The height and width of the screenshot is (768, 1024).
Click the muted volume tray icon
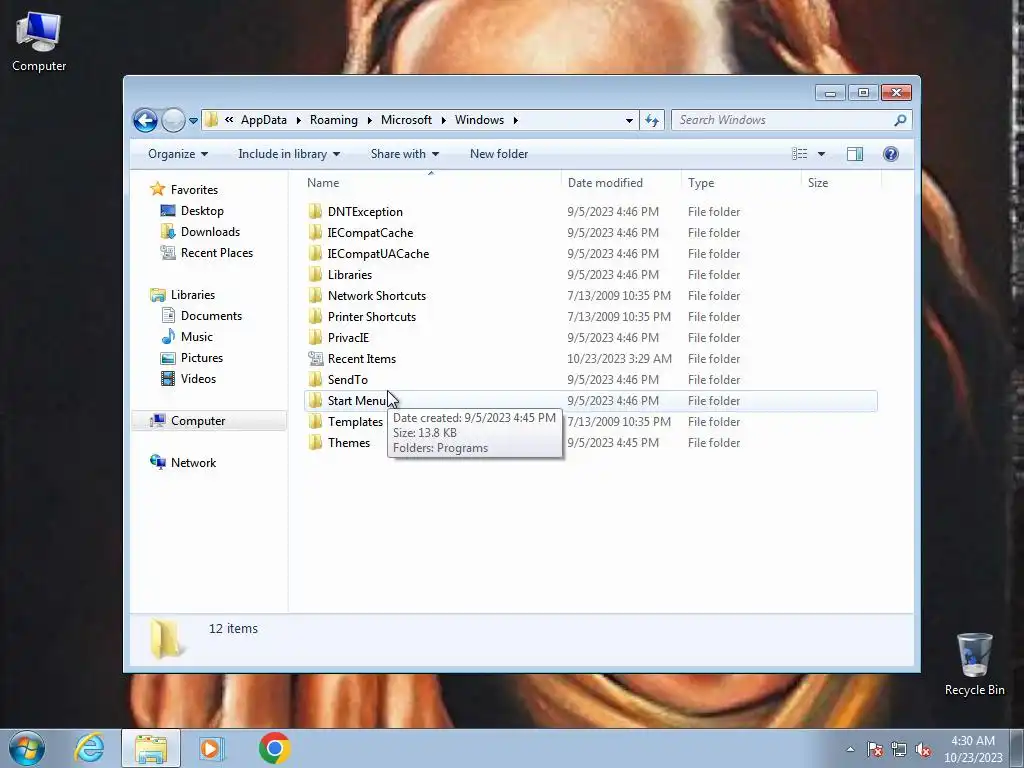click(x=923, y=750)
